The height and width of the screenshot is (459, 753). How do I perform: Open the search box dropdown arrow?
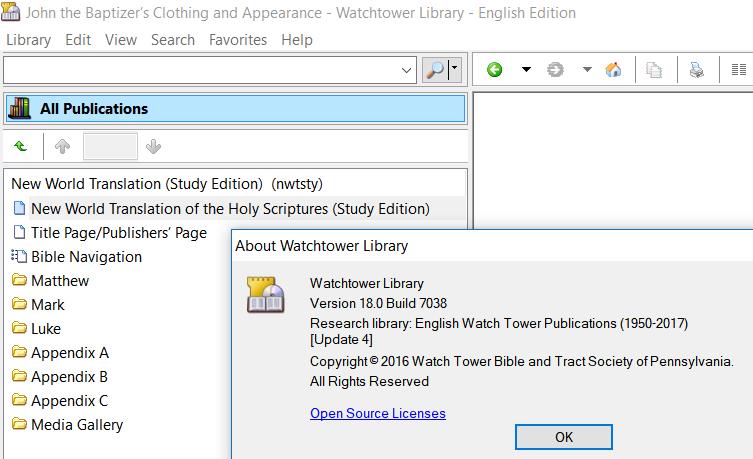coord(407,70)
